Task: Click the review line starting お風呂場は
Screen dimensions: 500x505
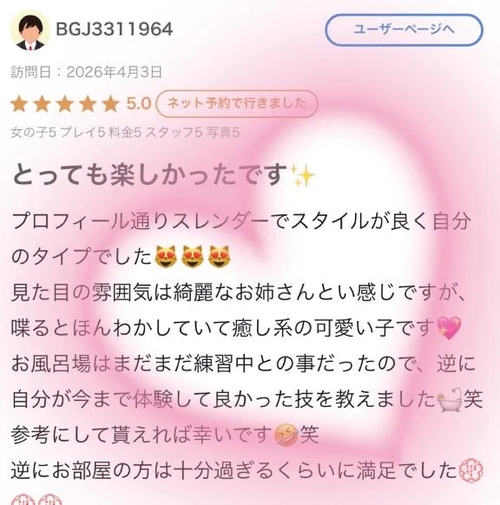Action: tap(243, 363)
